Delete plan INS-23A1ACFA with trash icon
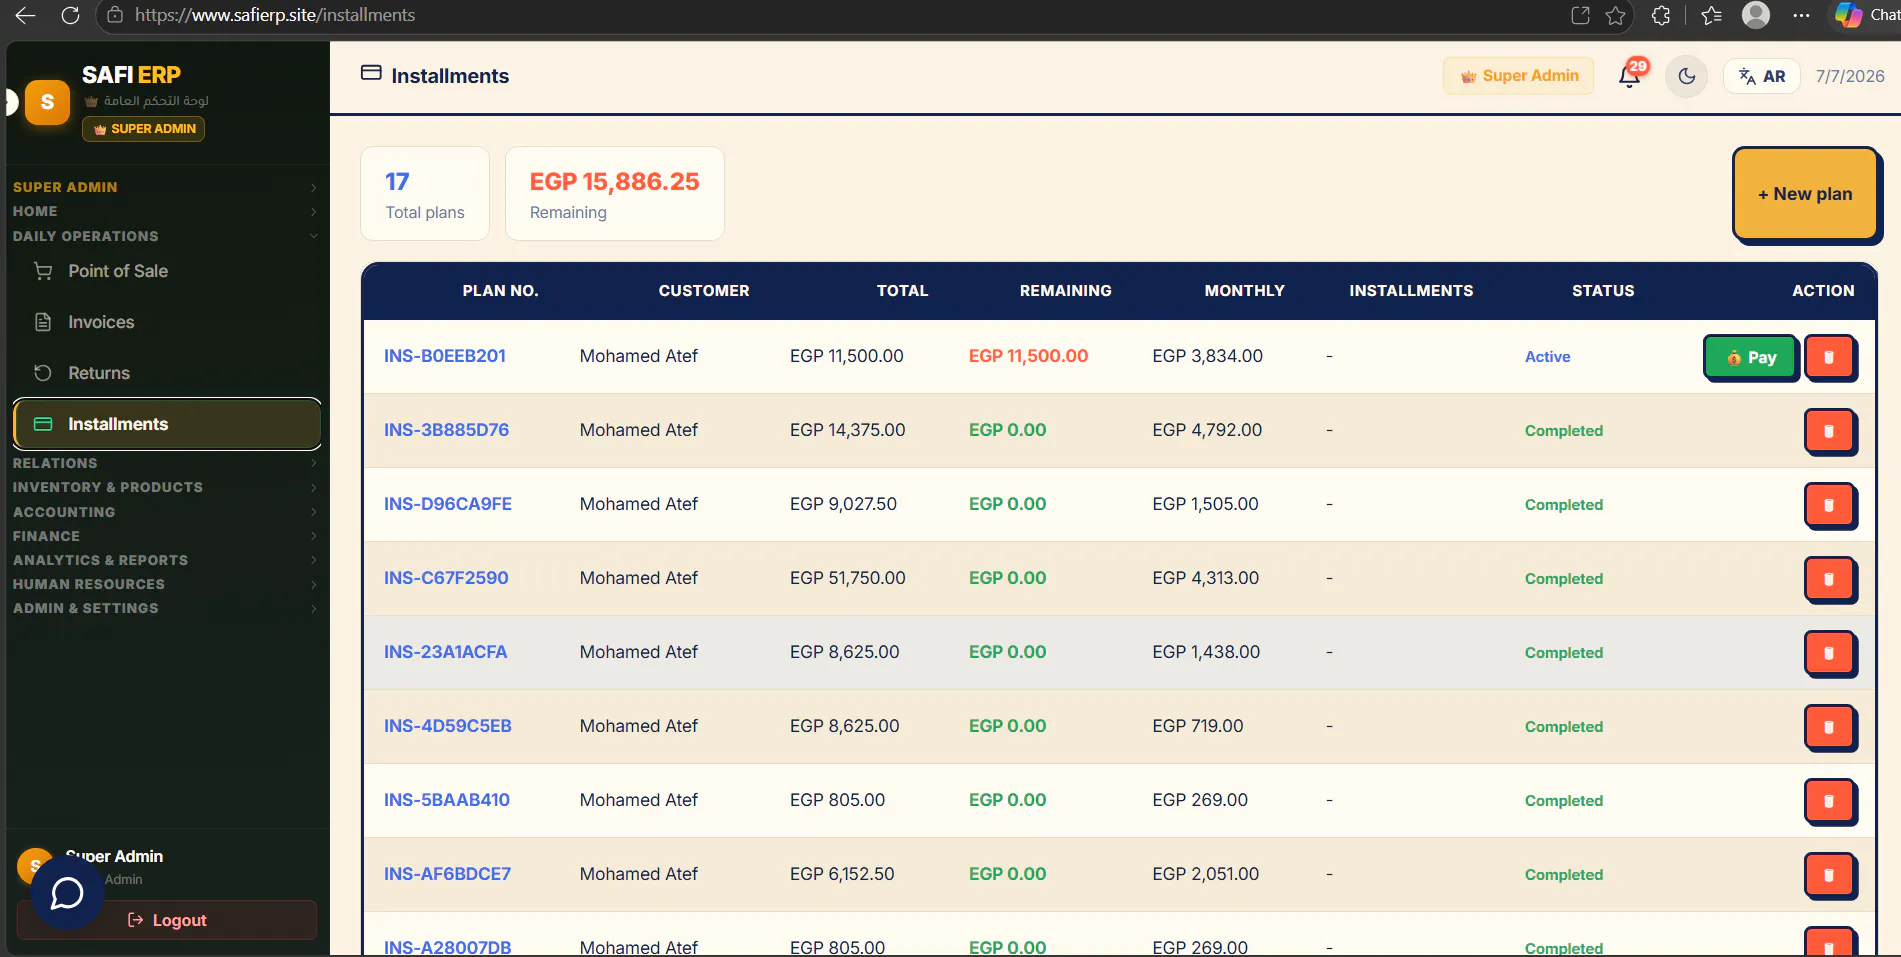 1829,653
